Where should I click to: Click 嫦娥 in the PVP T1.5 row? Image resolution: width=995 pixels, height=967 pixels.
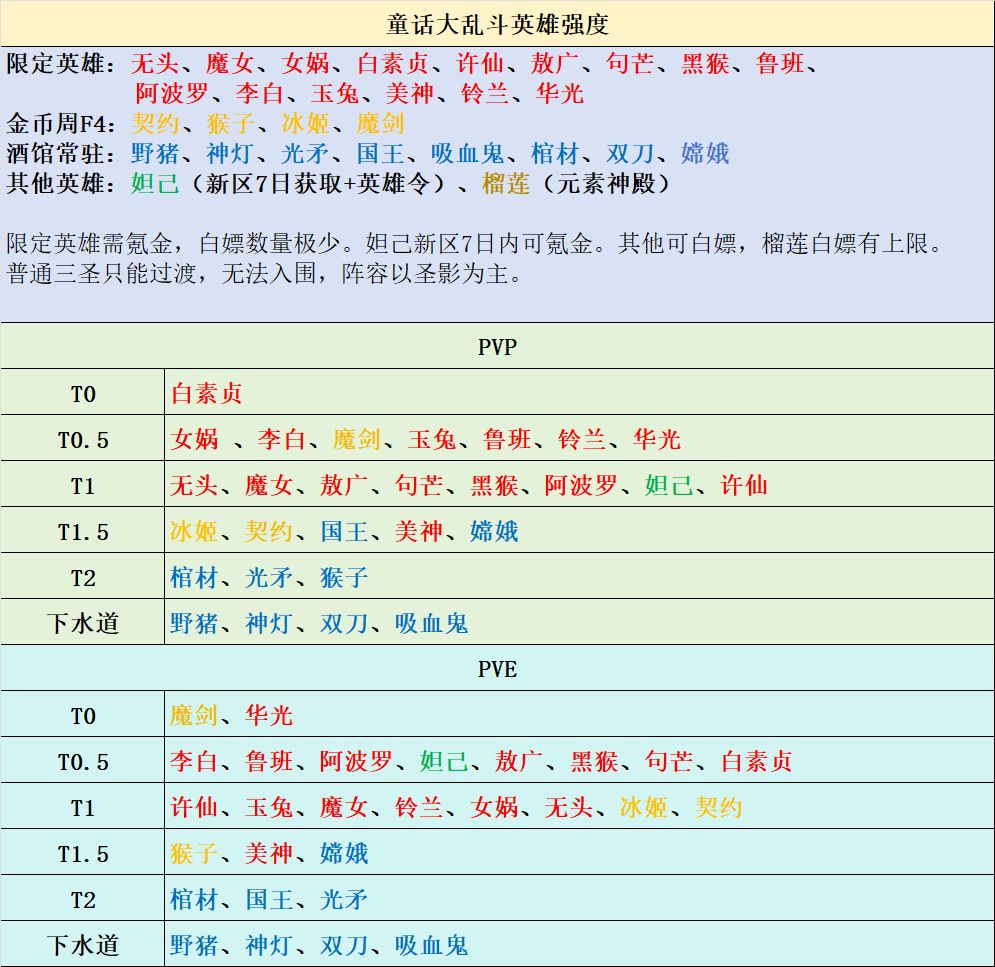click(x=494, y=532)
